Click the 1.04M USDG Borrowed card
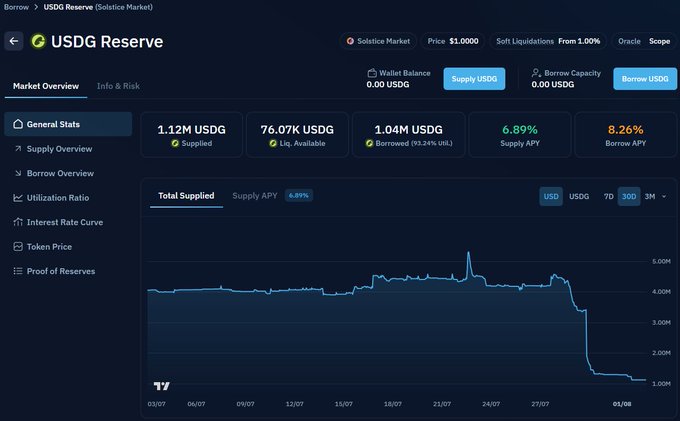Image resolution: width=680 pixels, height=421 pixels. coord(409,135)
